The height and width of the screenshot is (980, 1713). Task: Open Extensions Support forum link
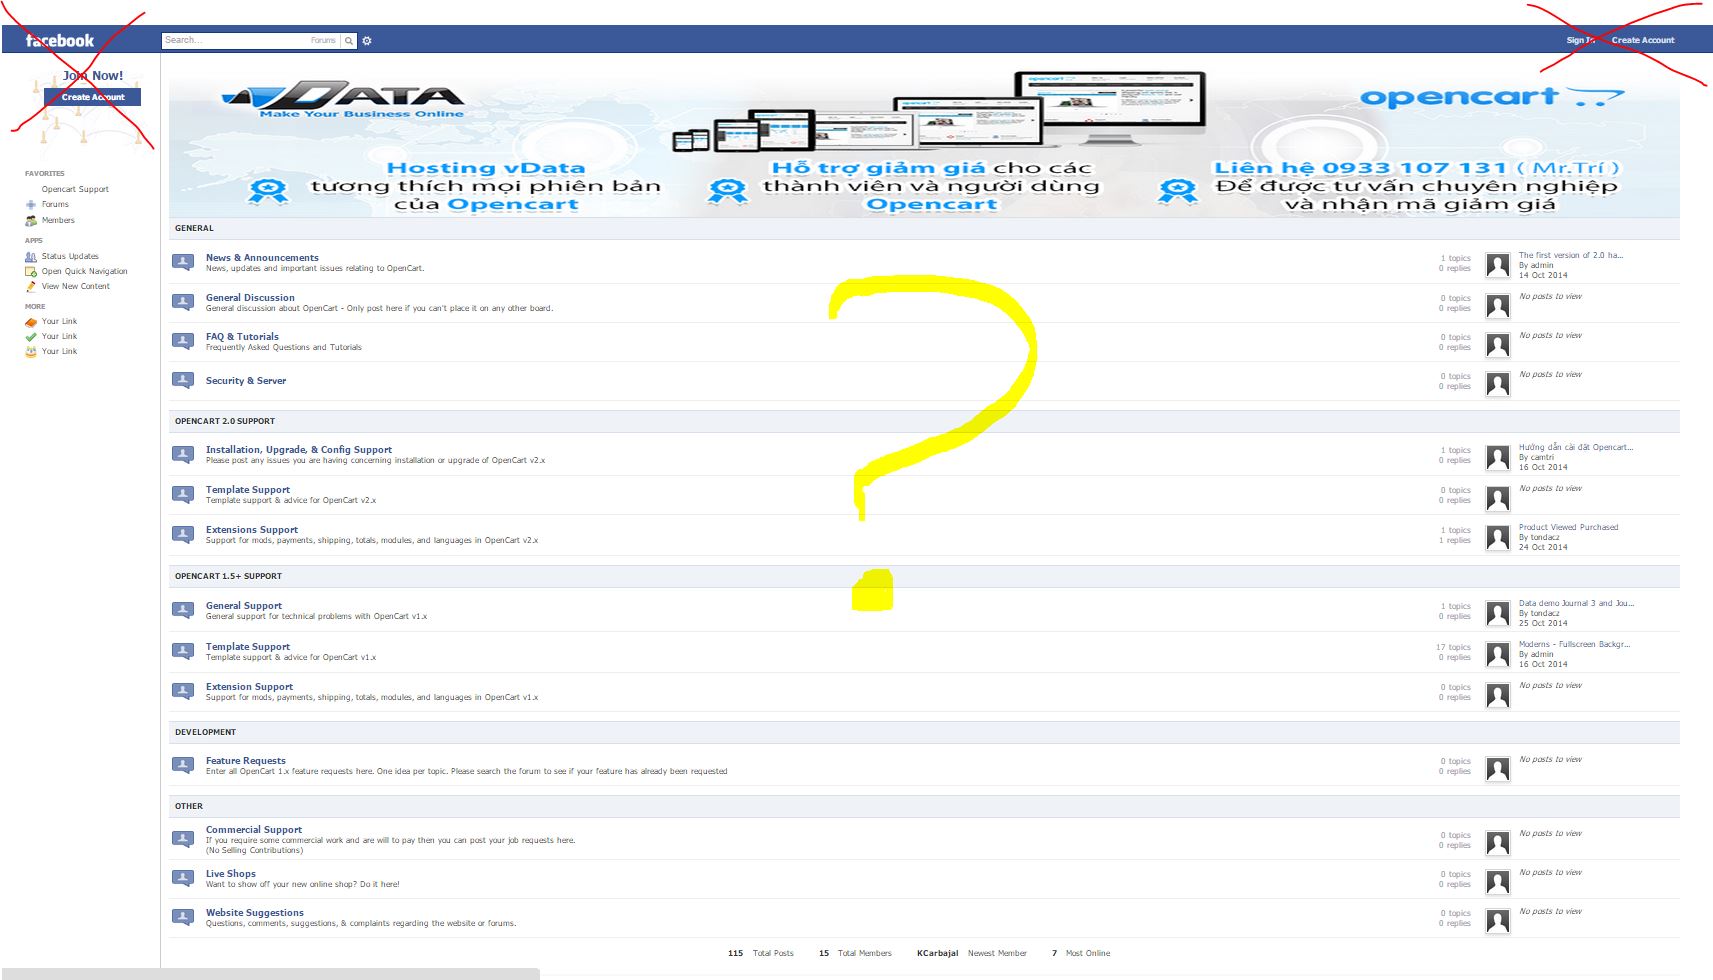click(x=252, y=530)
